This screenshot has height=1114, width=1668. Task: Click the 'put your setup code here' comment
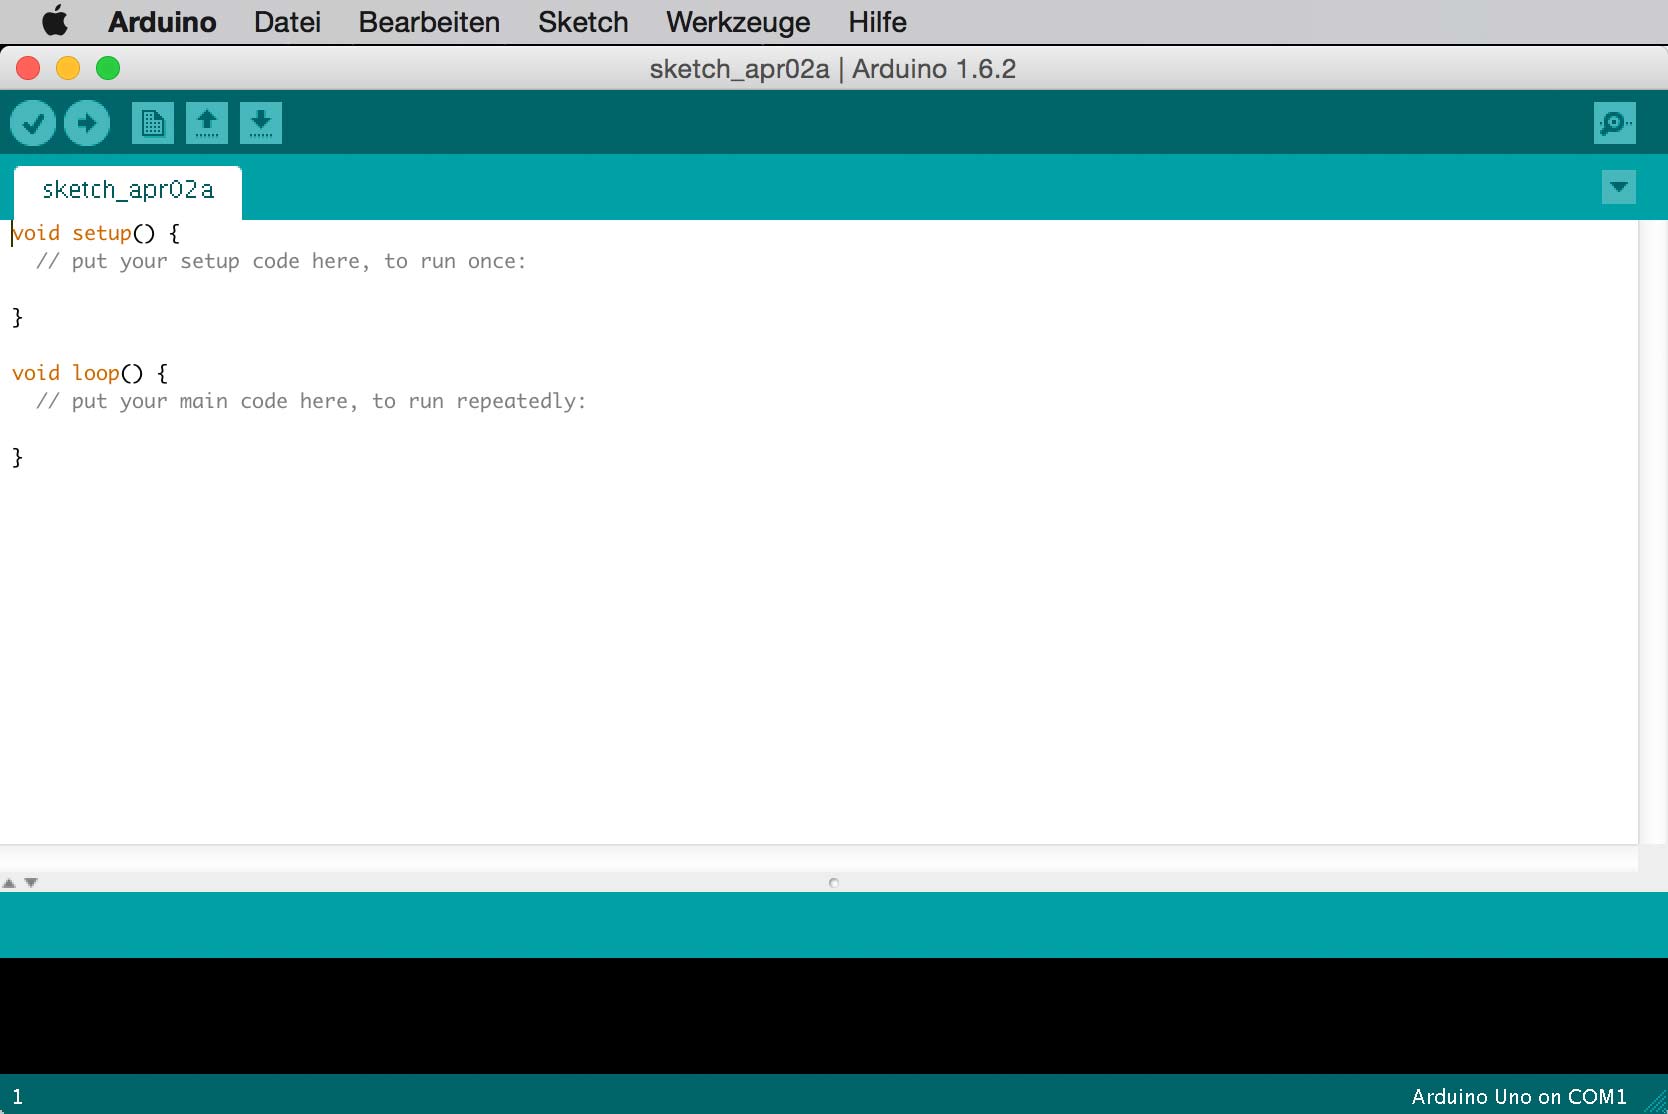point(281,261)
